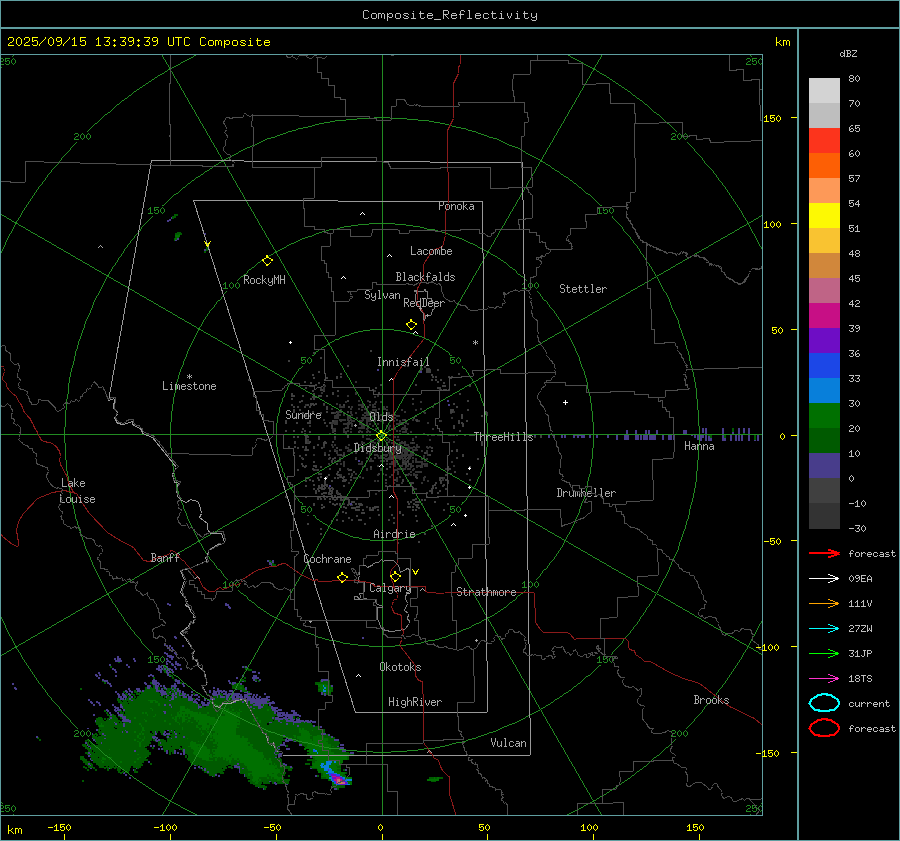Click the purple swatch between 39 and 36
This screenshot has height=841, width=900.
(x=824, y=341)
